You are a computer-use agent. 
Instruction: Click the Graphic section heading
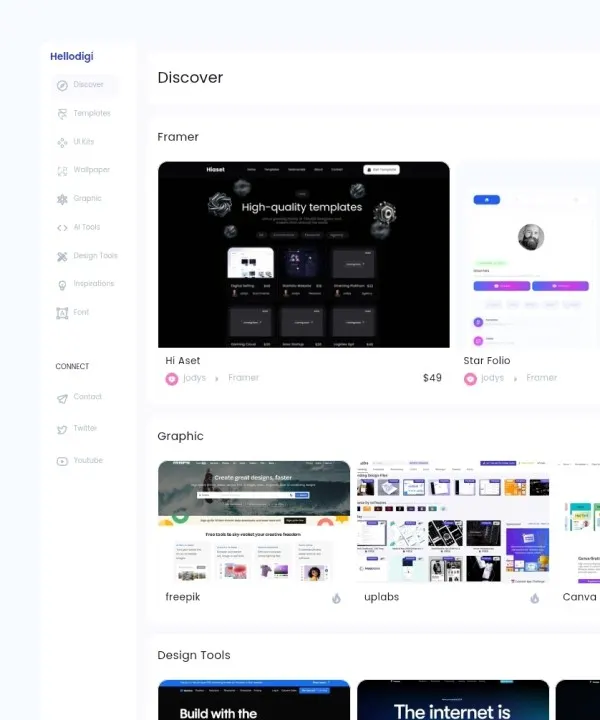180,436
